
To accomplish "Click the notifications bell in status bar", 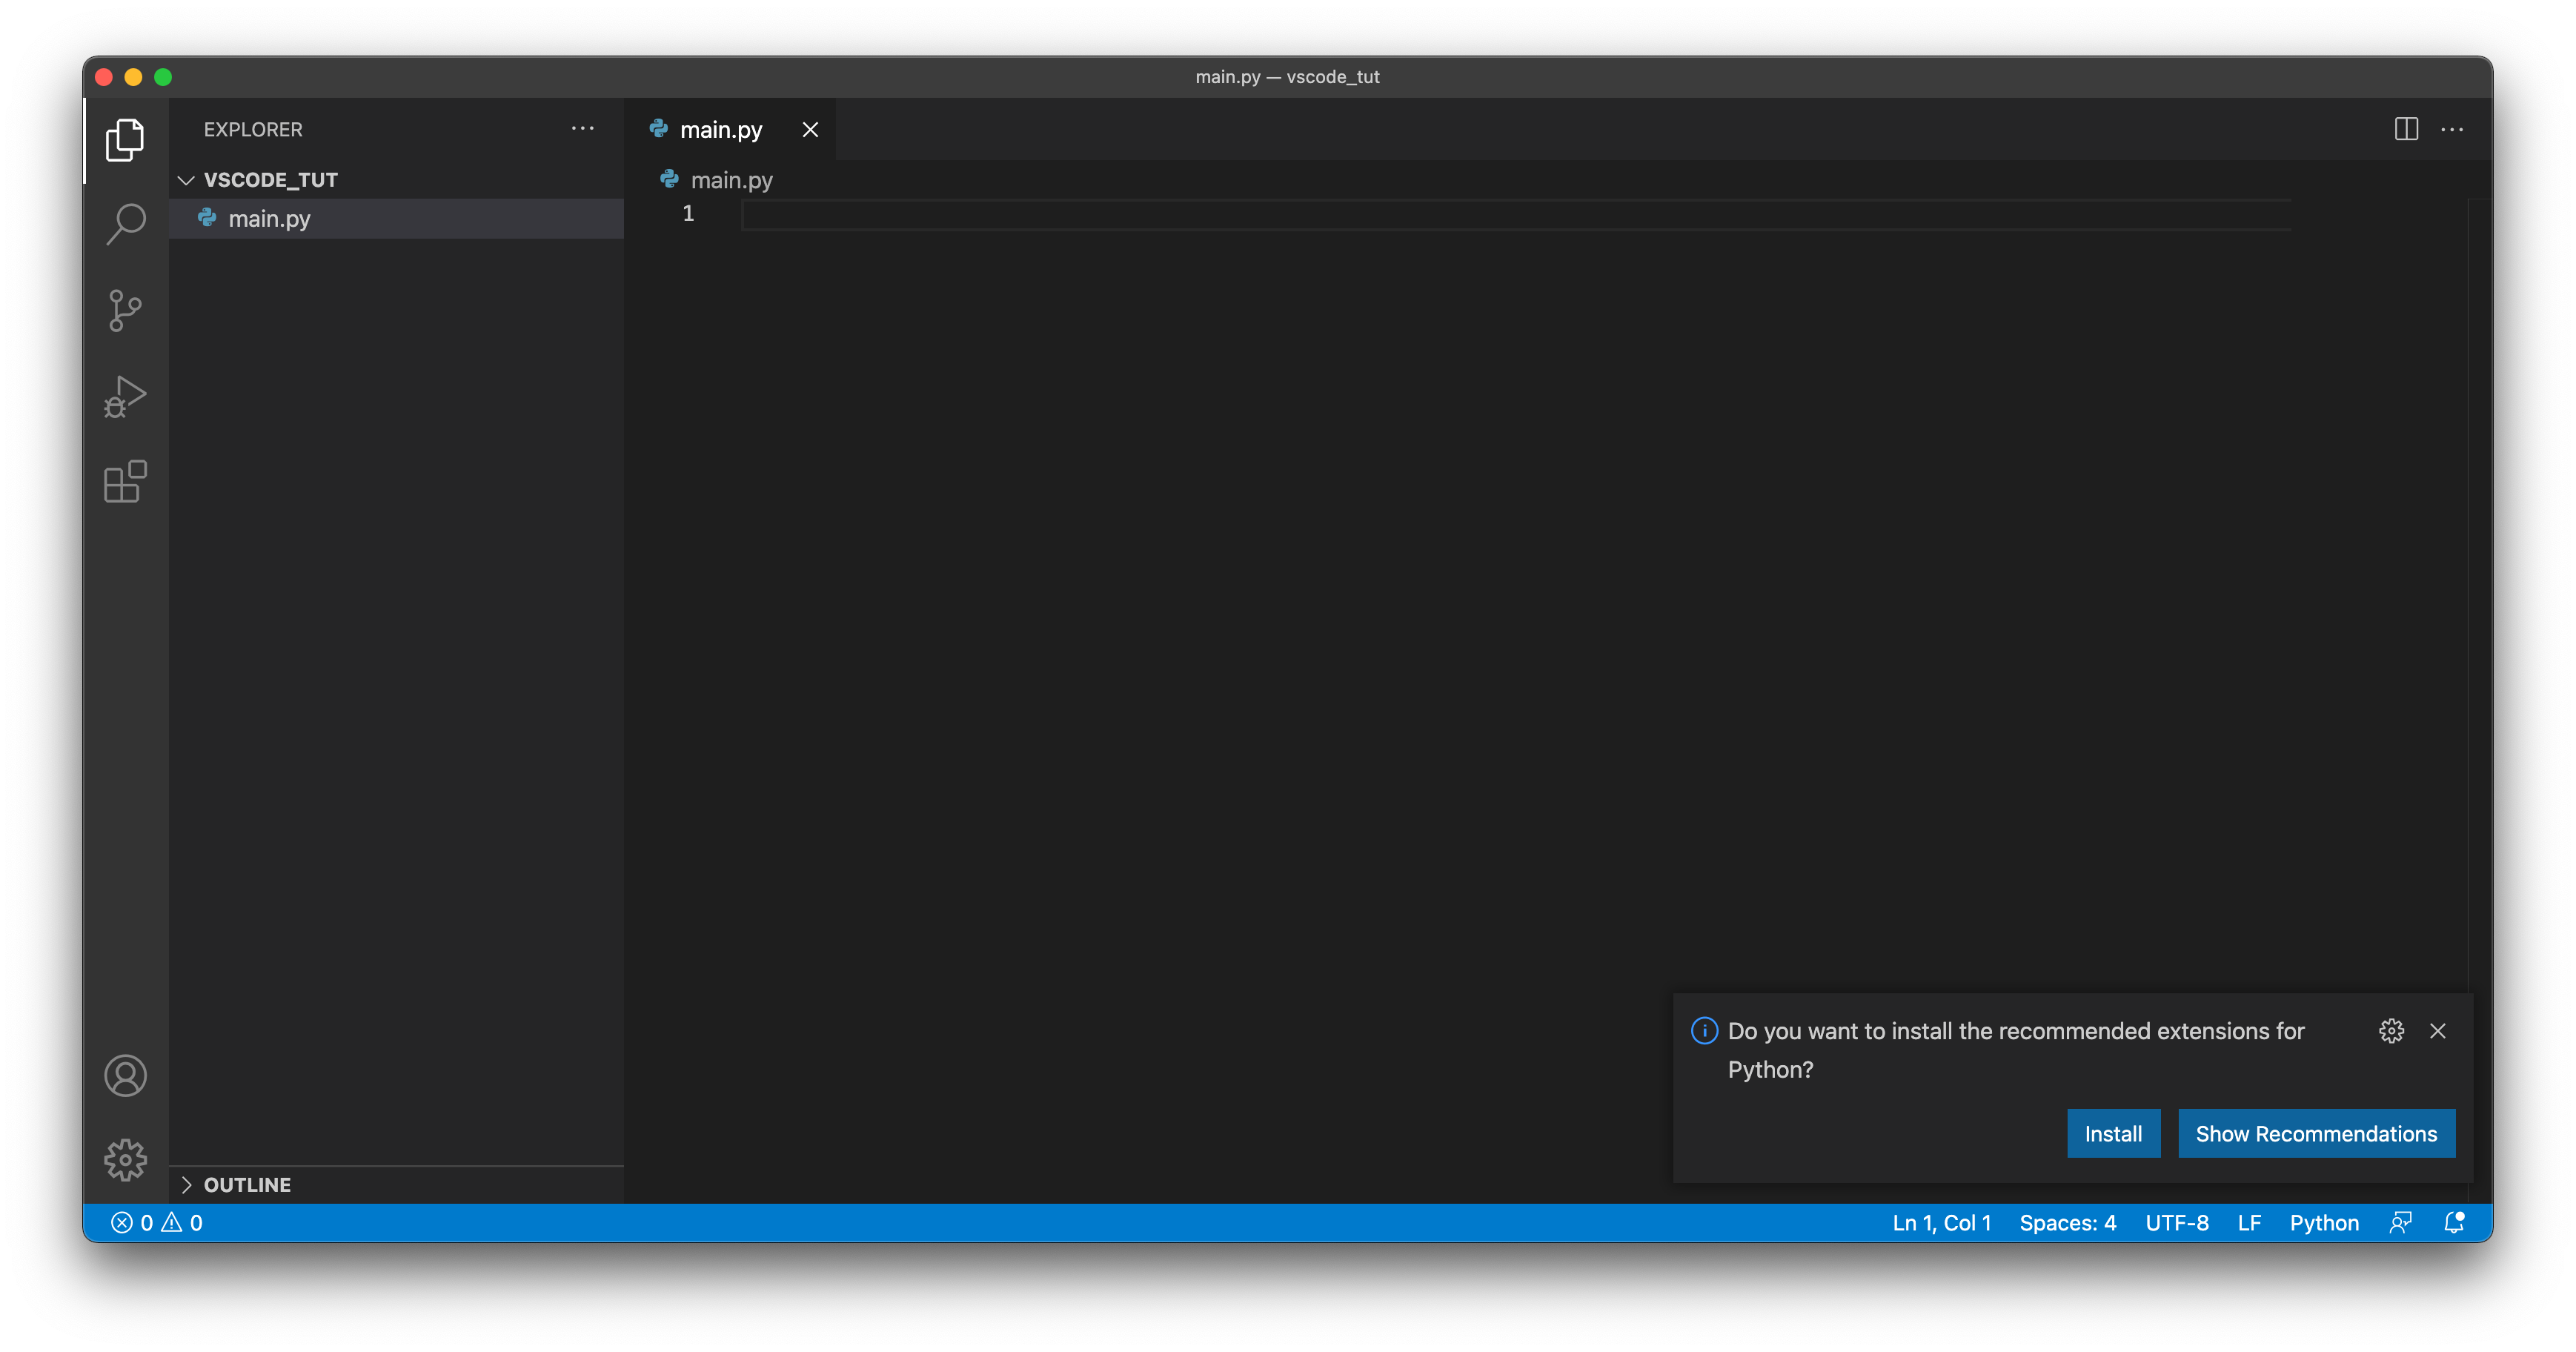I will pyautogui.click(x=2454, y=1223).
